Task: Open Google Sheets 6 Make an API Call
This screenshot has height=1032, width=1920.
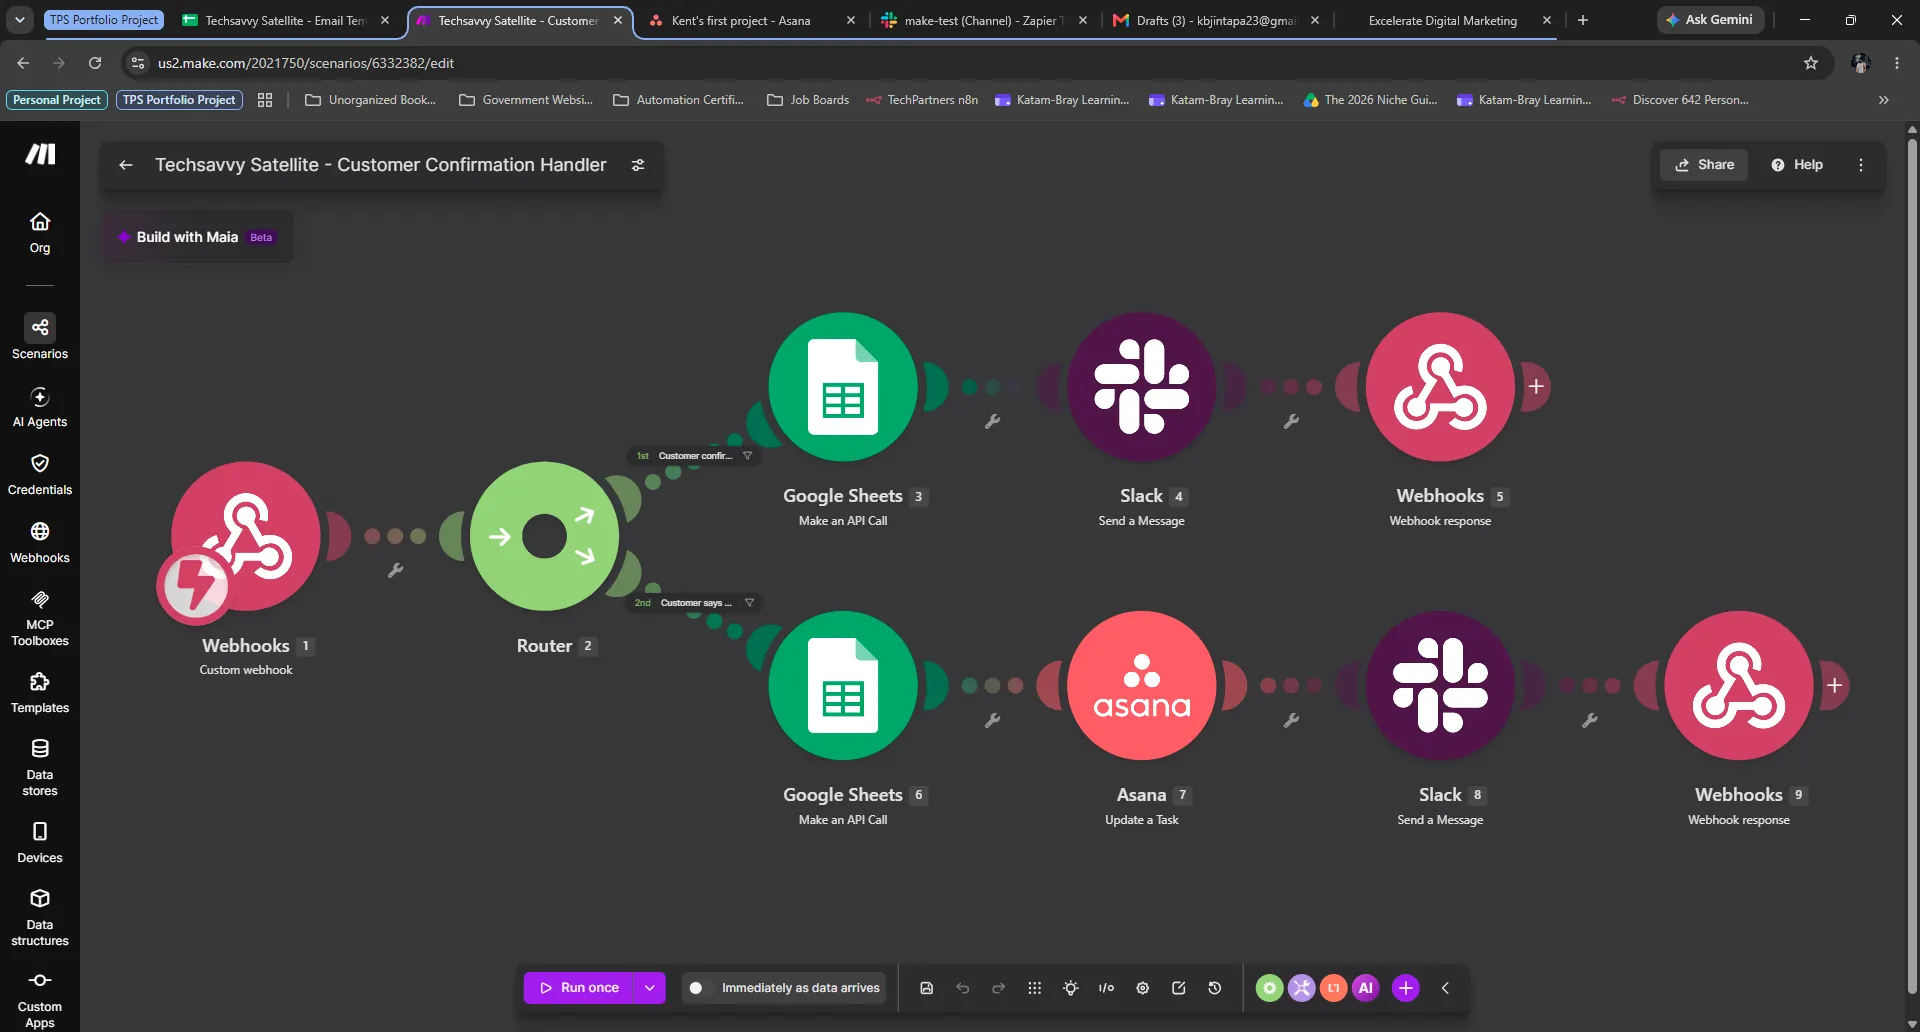Action: pyautogui.click(x=843, y=685)
